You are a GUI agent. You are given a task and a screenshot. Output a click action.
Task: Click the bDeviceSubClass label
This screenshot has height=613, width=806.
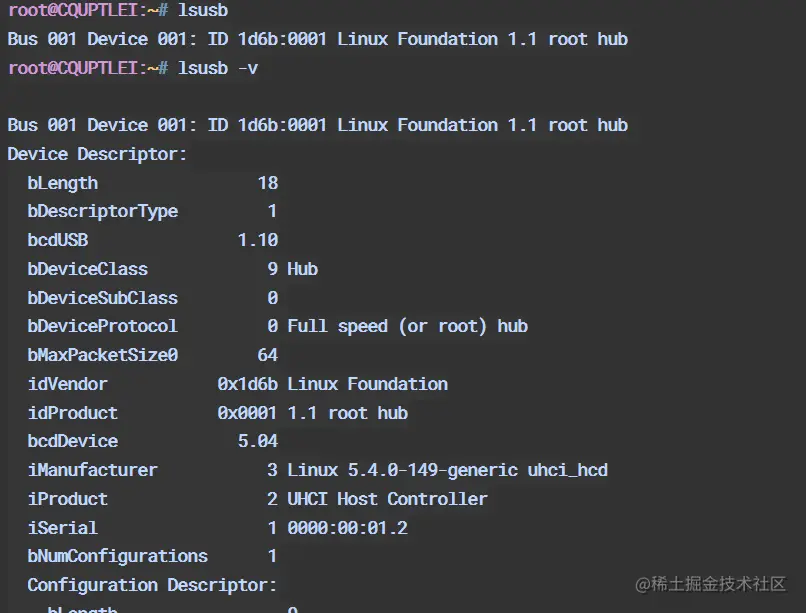[x=103, y=298]
